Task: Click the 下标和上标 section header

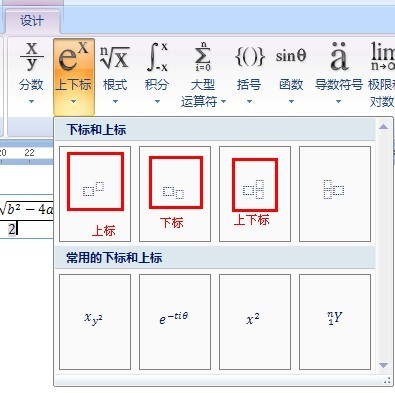Action: click(215, 130)
